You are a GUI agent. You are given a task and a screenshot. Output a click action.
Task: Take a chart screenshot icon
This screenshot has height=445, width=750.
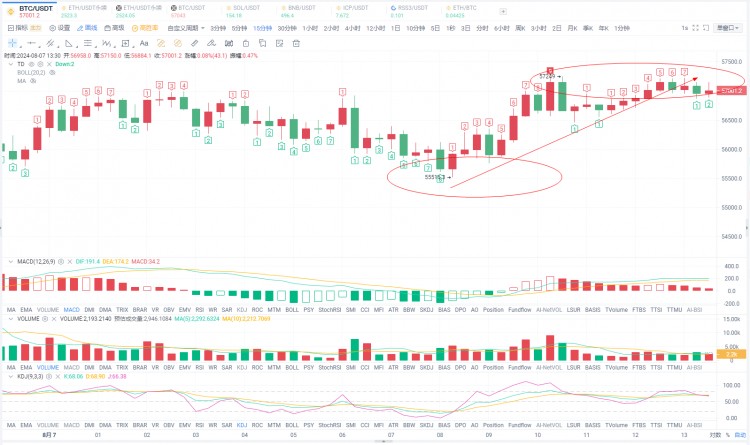[706, 28]
